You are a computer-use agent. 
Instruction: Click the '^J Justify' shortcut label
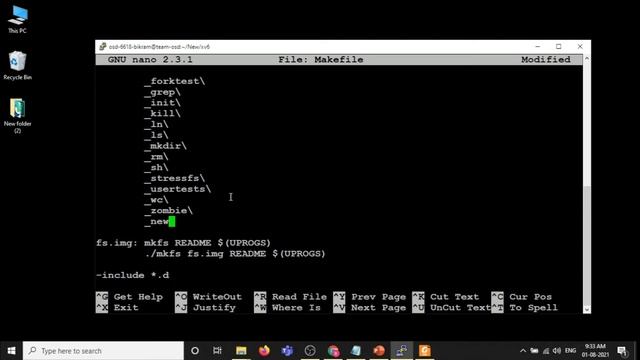pyautogui.click(x=205, y=307)
